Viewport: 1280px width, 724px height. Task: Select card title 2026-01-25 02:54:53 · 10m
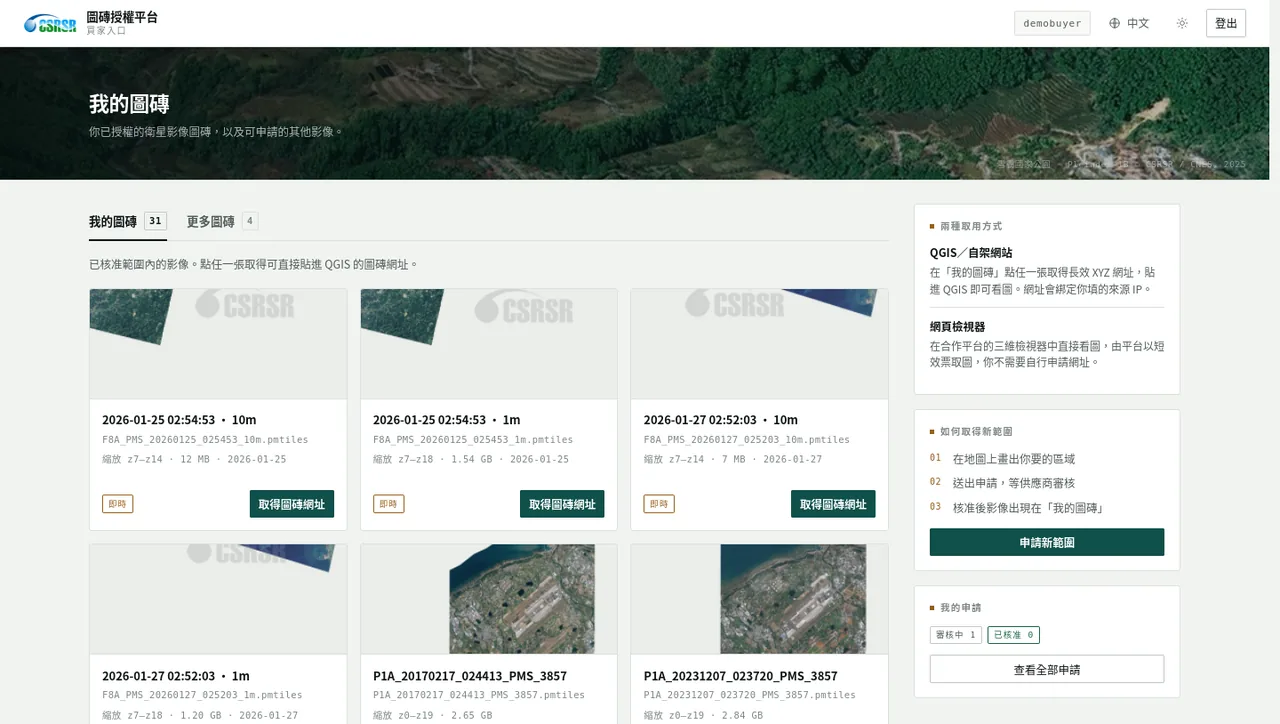179,420
